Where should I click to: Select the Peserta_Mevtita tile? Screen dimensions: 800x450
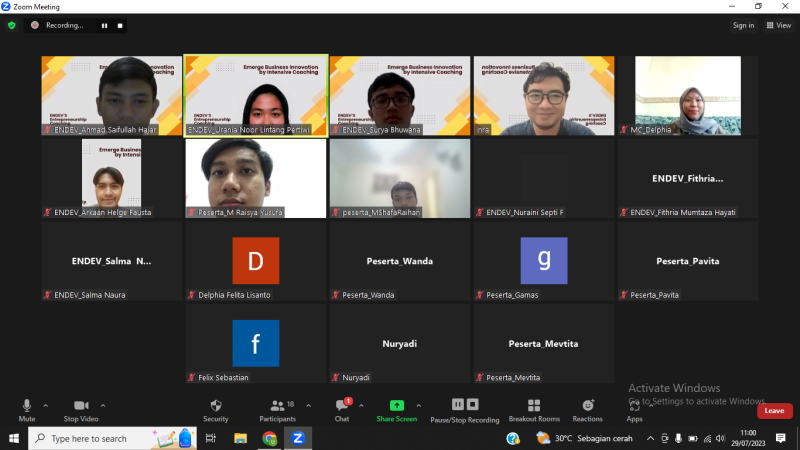pos(544,344)
